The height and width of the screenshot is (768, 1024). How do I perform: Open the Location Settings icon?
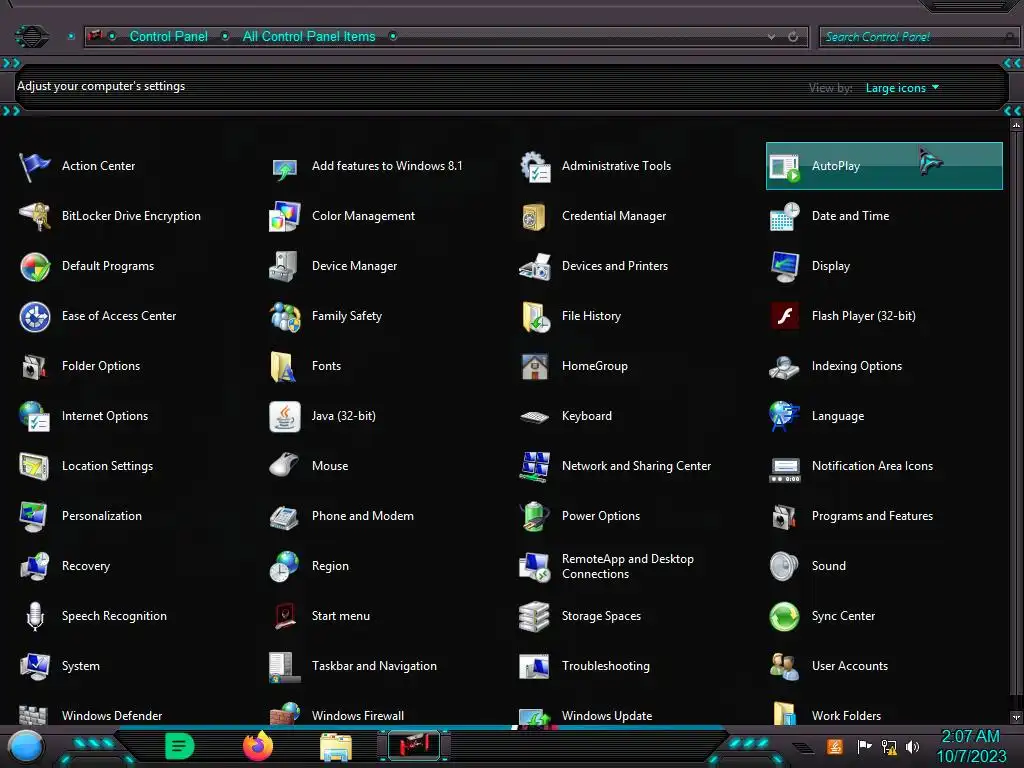click(x=35, y=466)
